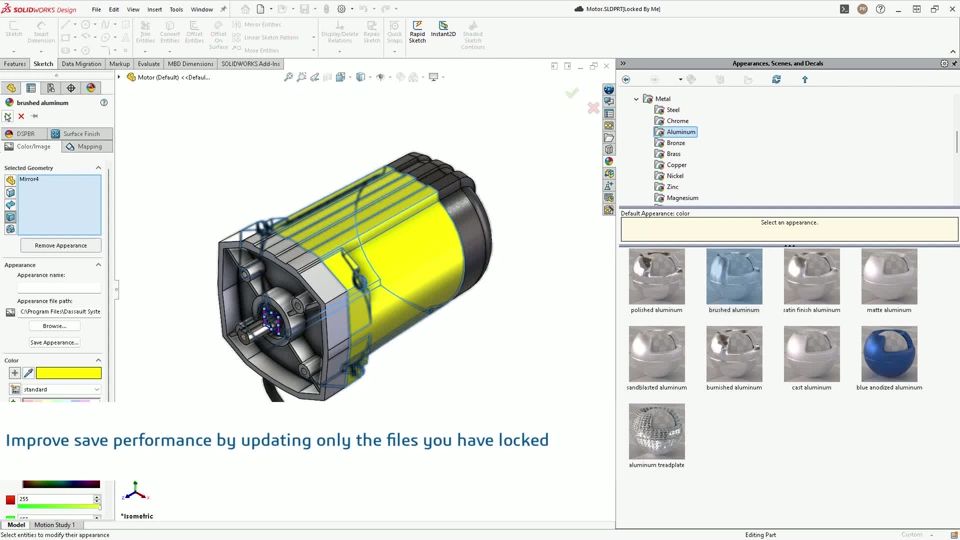Screen dimensions: 960x540
Task: Select the Chrome folder in tree
Action: click(x=672, y=121)
